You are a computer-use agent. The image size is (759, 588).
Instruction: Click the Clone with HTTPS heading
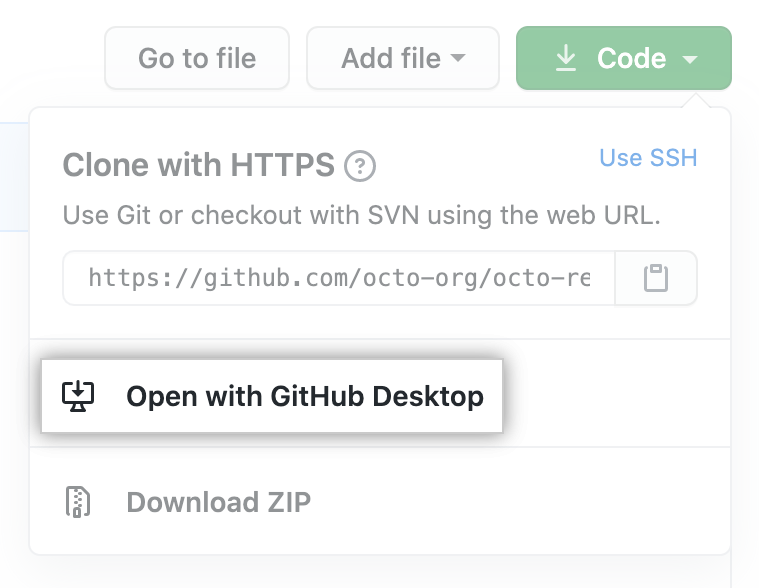pos(198,165)
